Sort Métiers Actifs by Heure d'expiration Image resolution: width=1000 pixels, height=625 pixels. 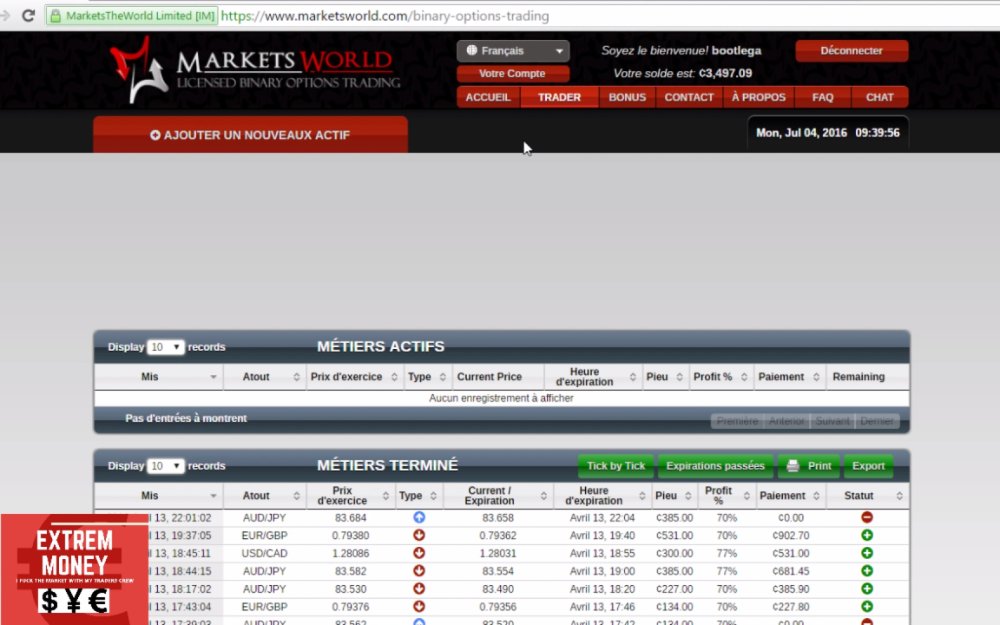click(593, 377)
